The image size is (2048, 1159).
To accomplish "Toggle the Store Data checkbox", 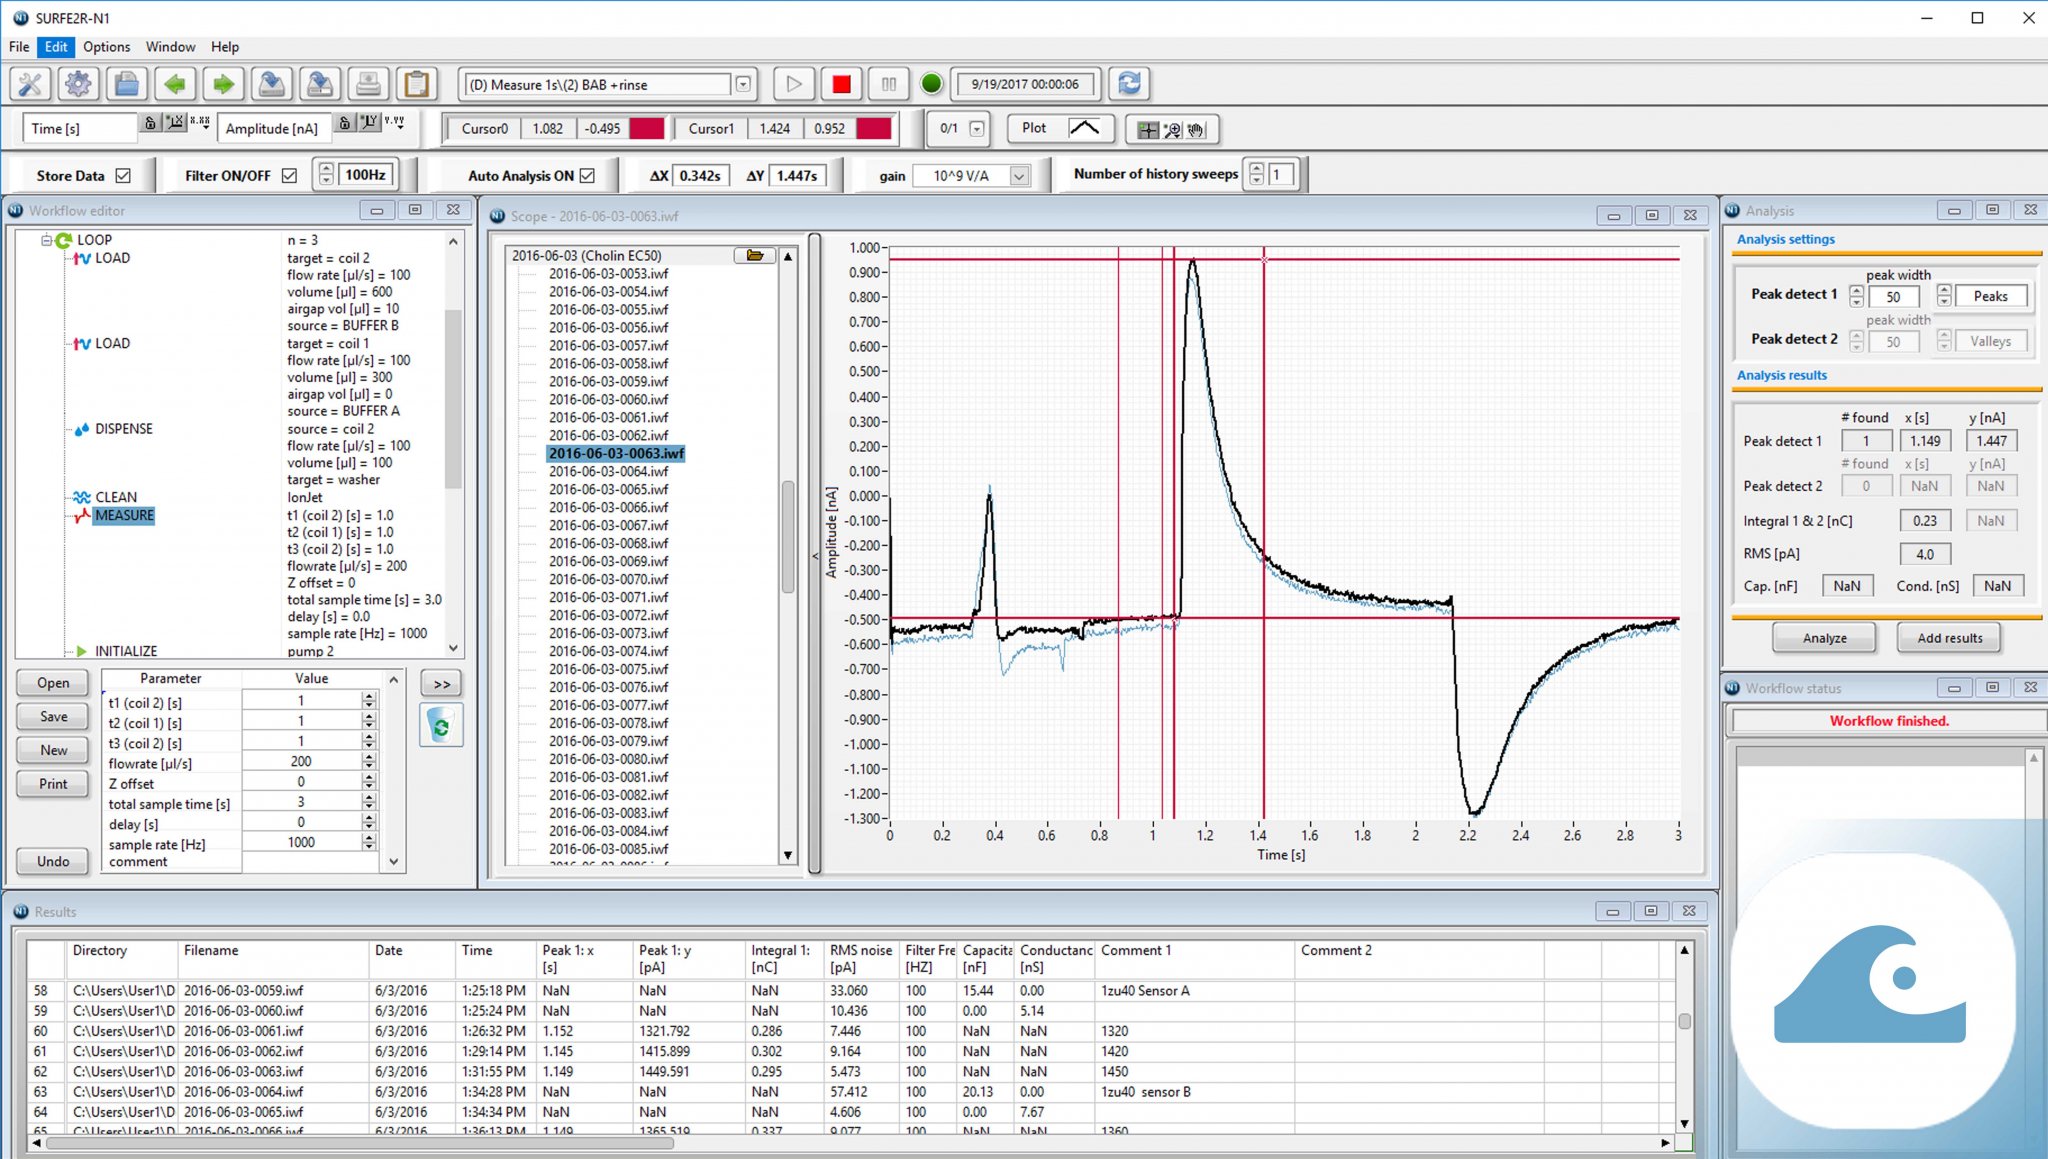I will point(123,176).
